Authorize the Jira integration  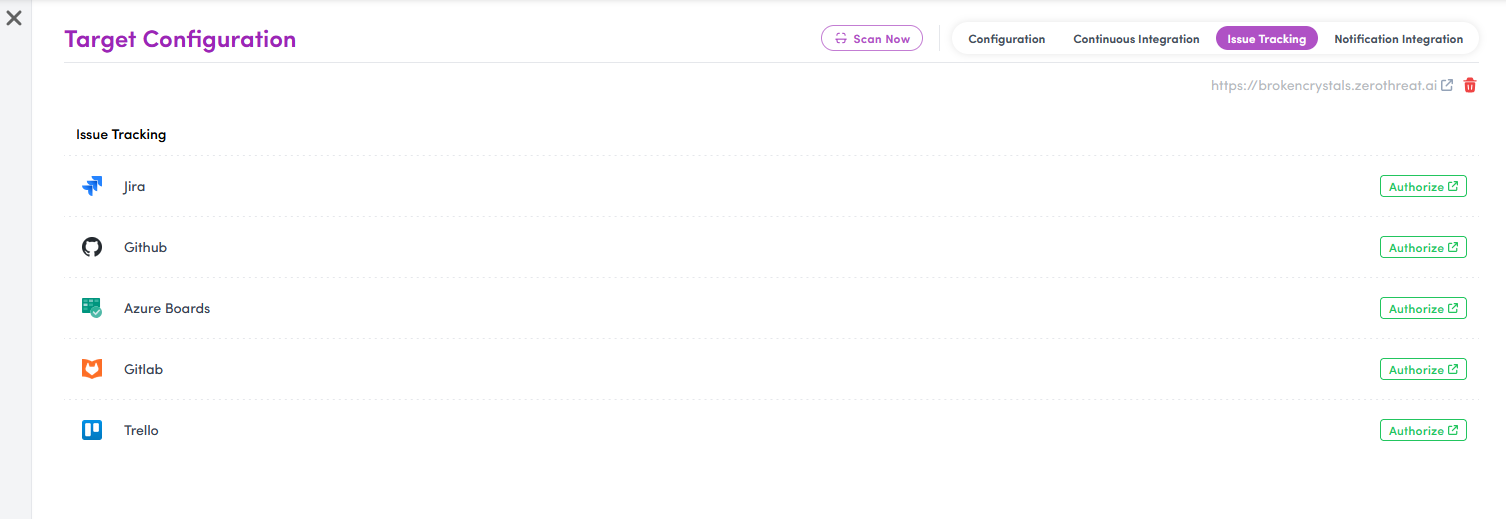coord(1422,187)
